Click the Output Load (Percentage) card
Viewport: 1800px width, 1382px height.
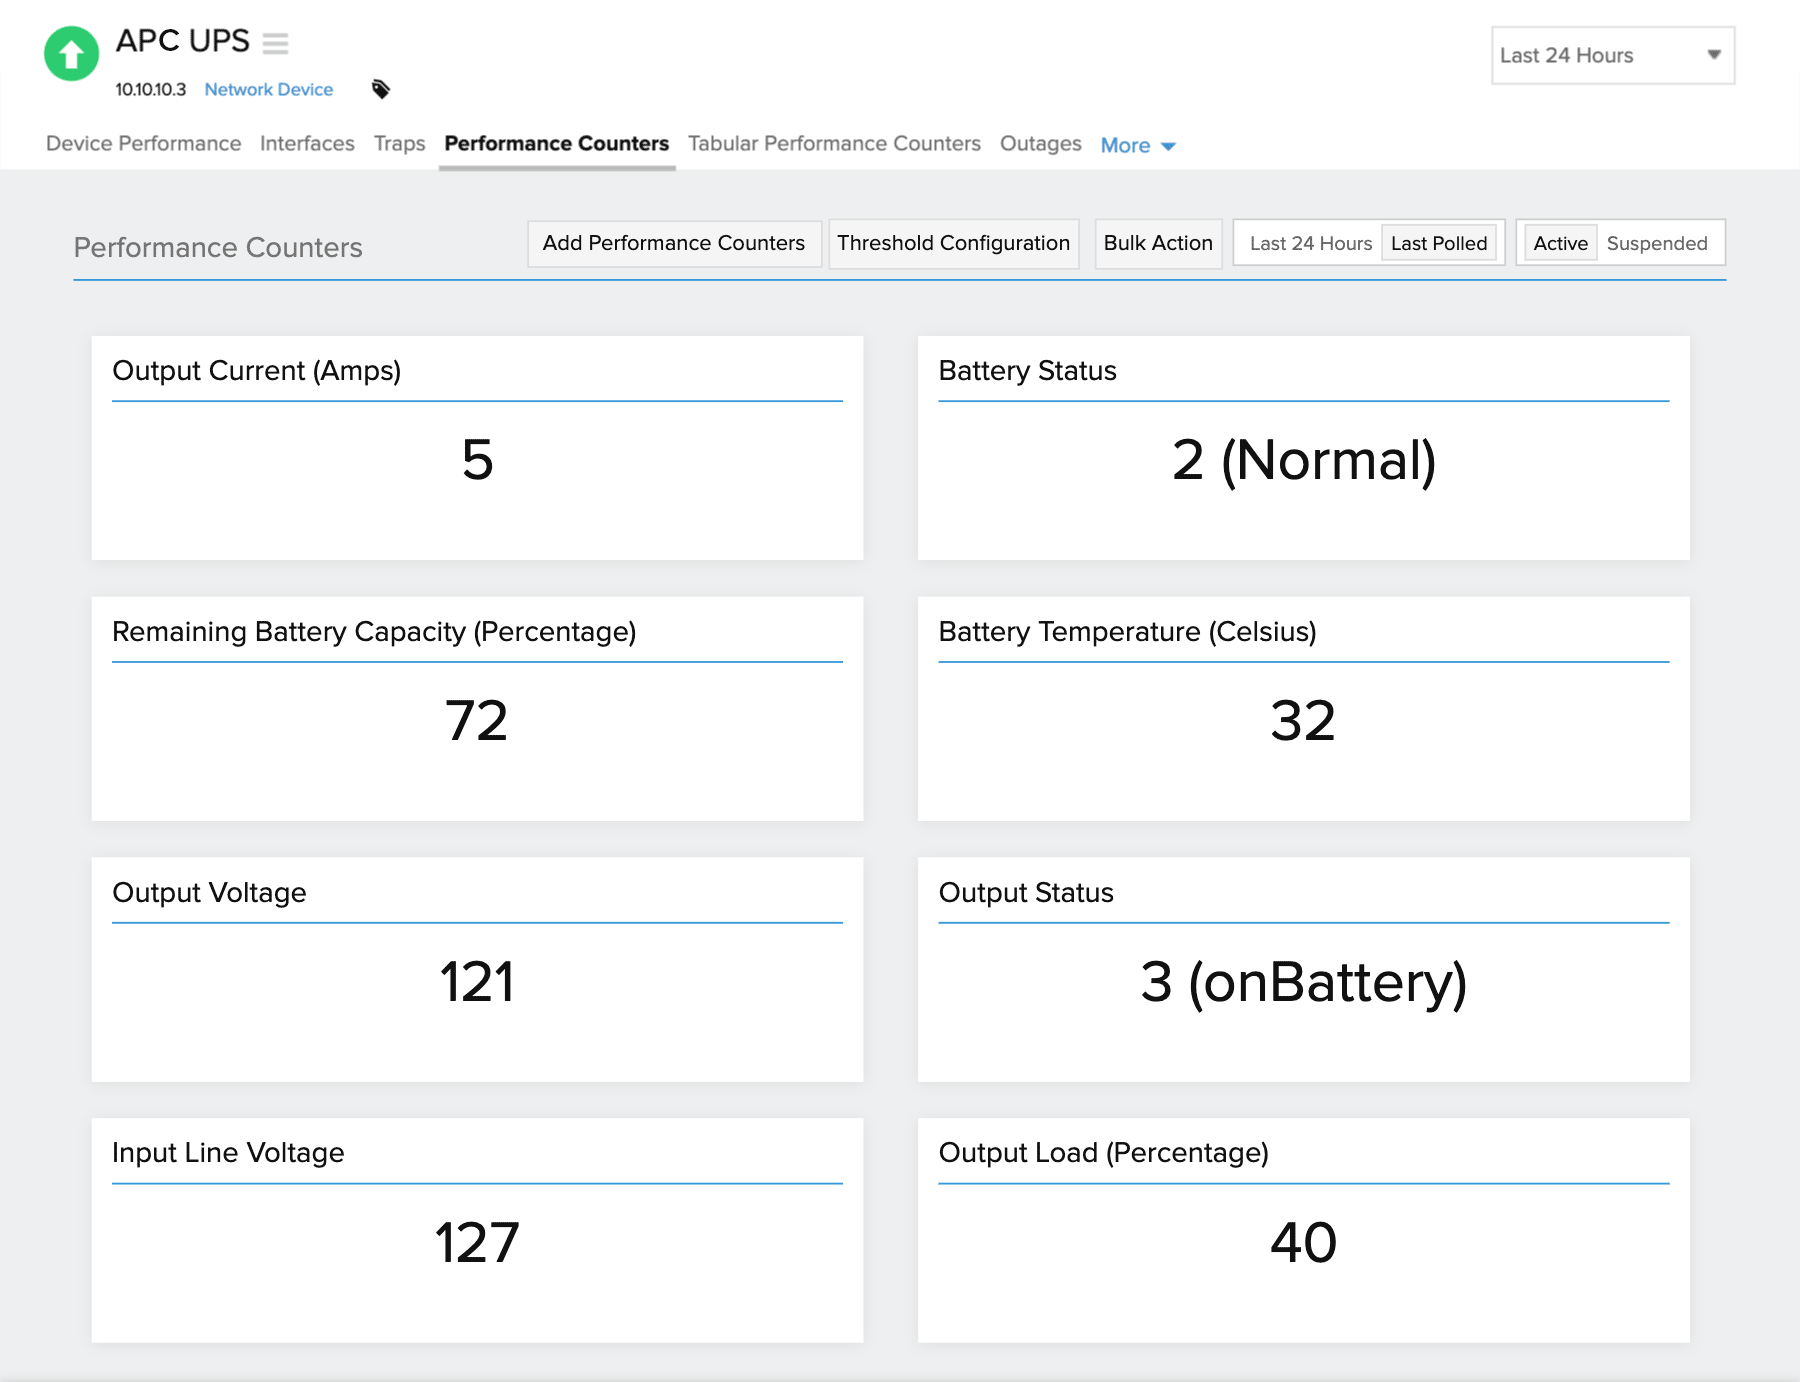pyautogui.click(x=1303, y=1230)
